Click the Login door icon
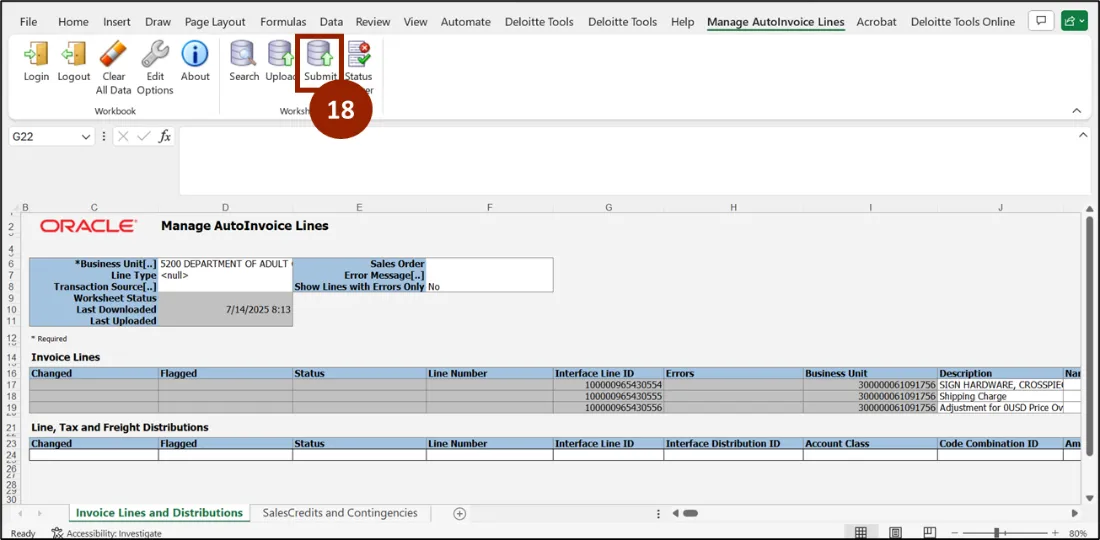This screenshot has height=540, width=1100. [36, 55]
